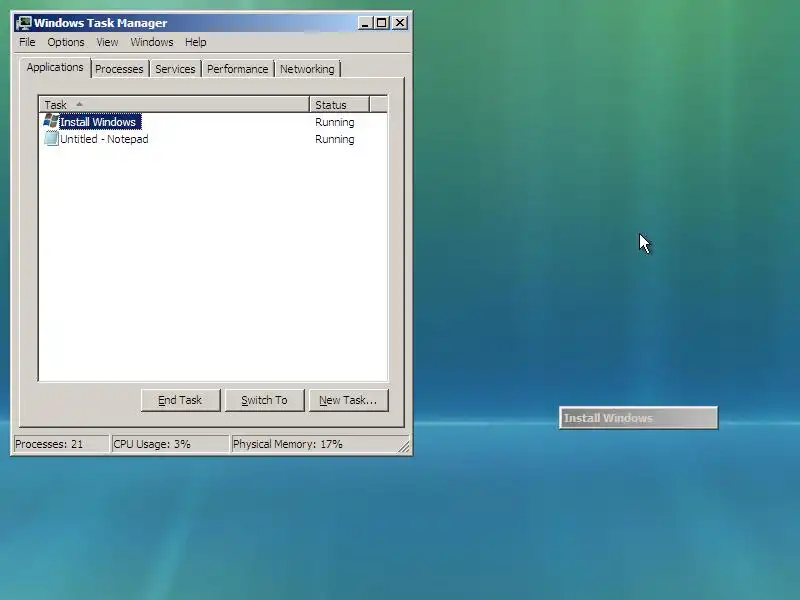Minimize the Task Manager window
The width and height of the screenshot is (800, 600).
(x=365, y=23)
